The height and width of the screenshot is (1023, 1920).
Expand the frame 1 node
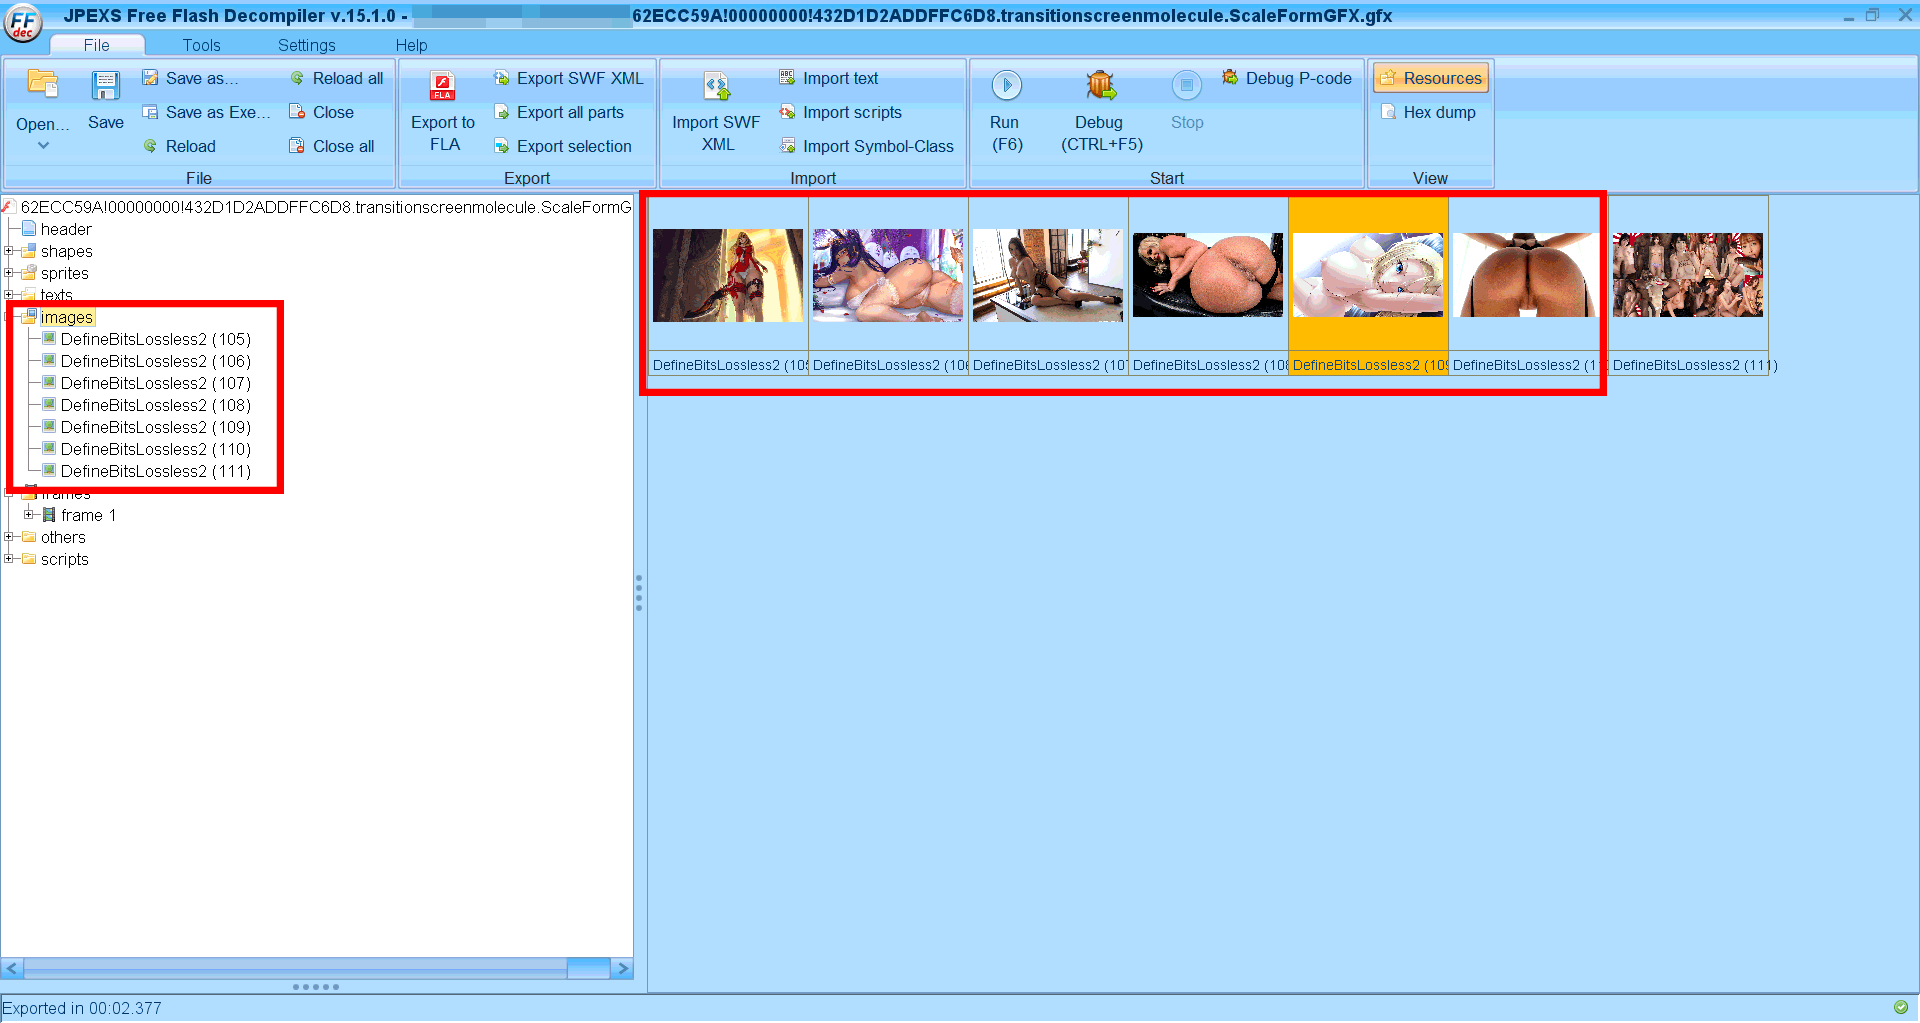pos(29,515)
